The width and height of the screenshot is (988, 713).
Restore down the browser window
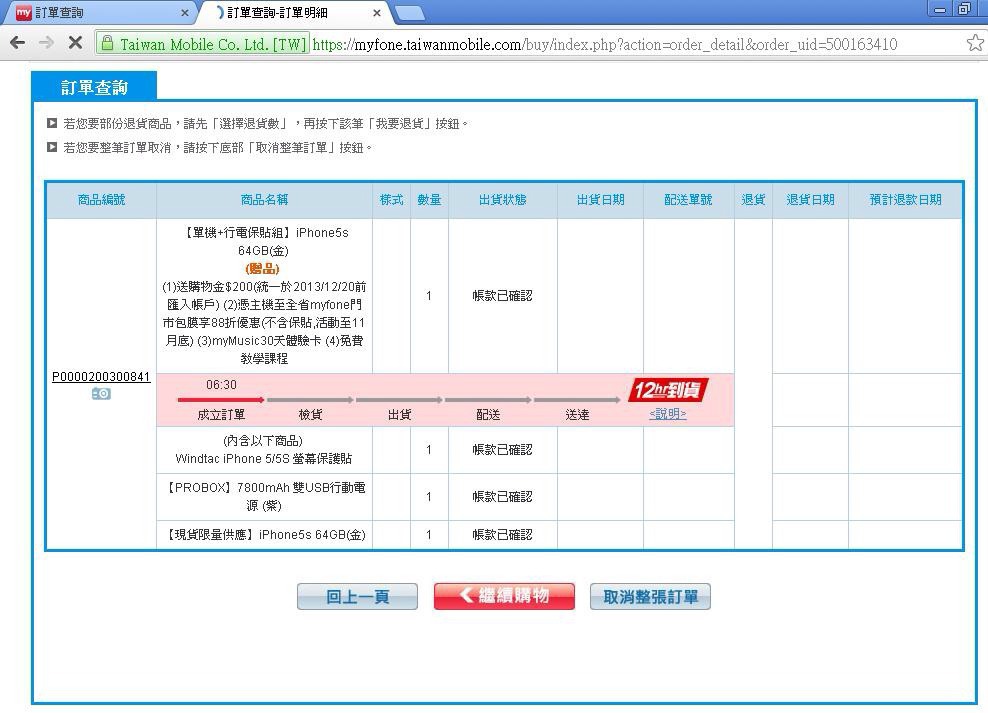tap(964, 9)
